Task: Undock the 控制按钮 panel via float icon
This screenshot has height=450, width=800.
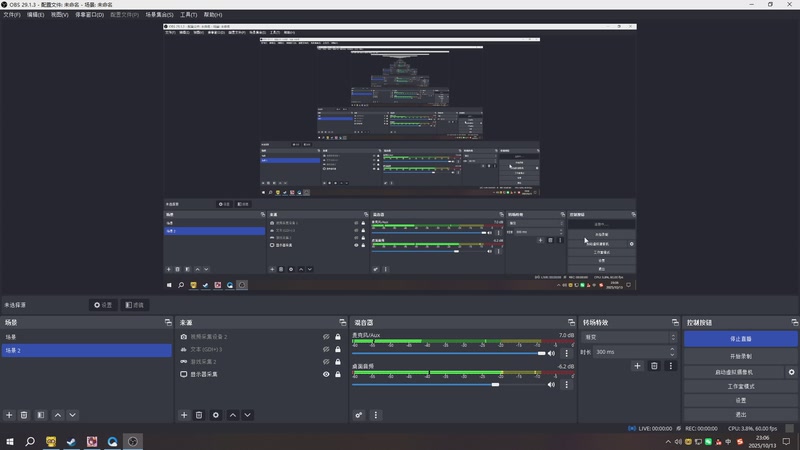Action: (x=794, y=322)
